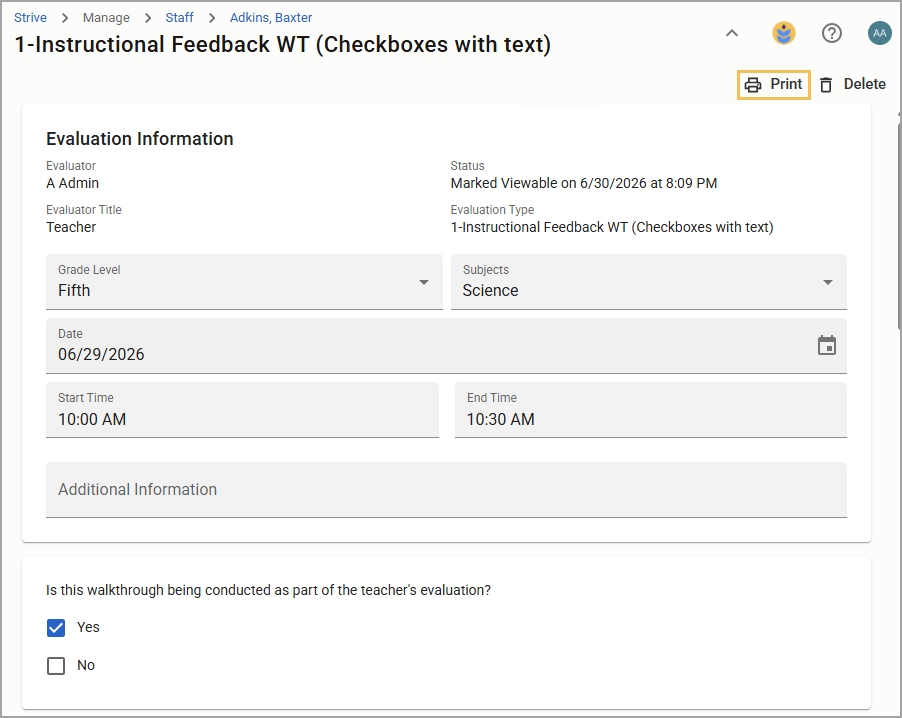Open the Grade Level dropdown
The width and height of the screenshot is (902, 718).
coord(244,282)
